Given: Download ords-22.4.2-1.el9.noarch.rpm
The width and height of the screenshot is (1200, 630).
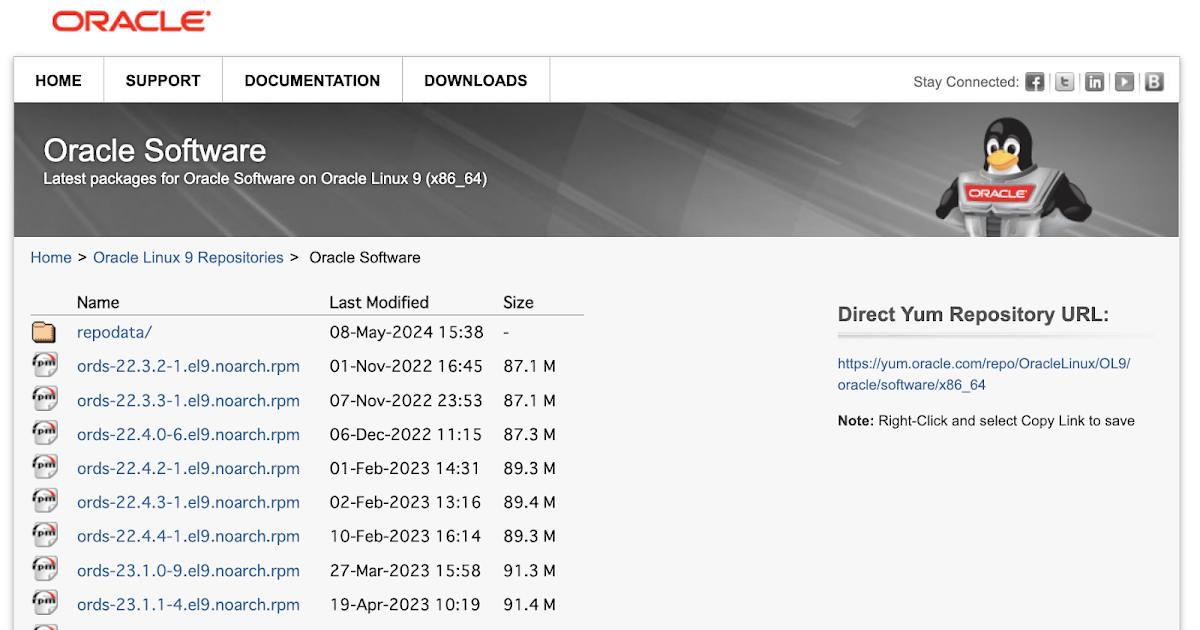Looking at the screenshot, I should pos(188,468).
